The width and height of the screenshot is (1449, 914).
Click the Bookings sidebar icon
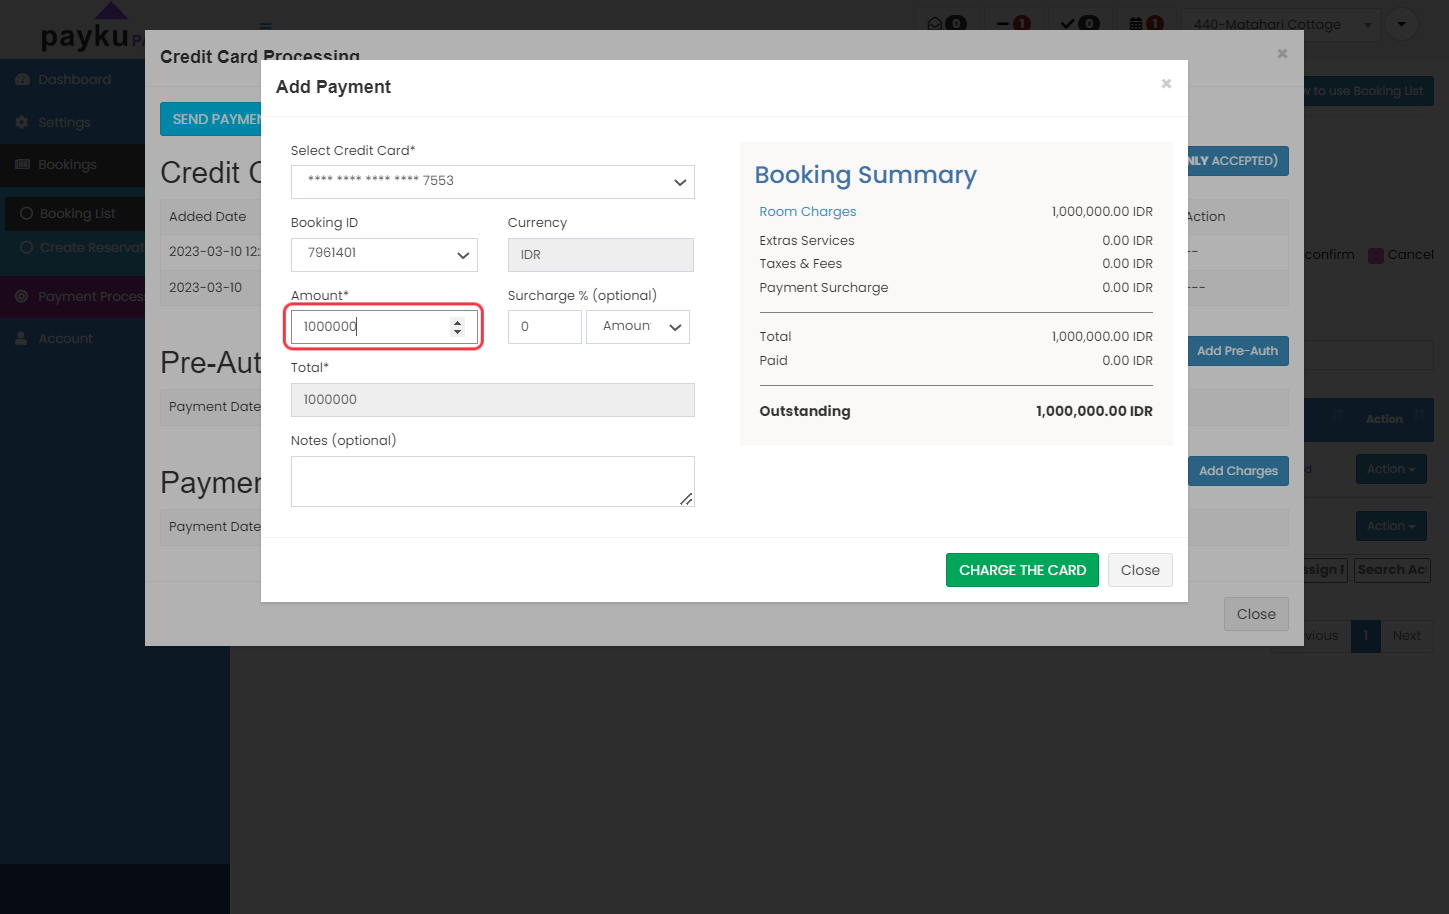(x=22, y=165)
